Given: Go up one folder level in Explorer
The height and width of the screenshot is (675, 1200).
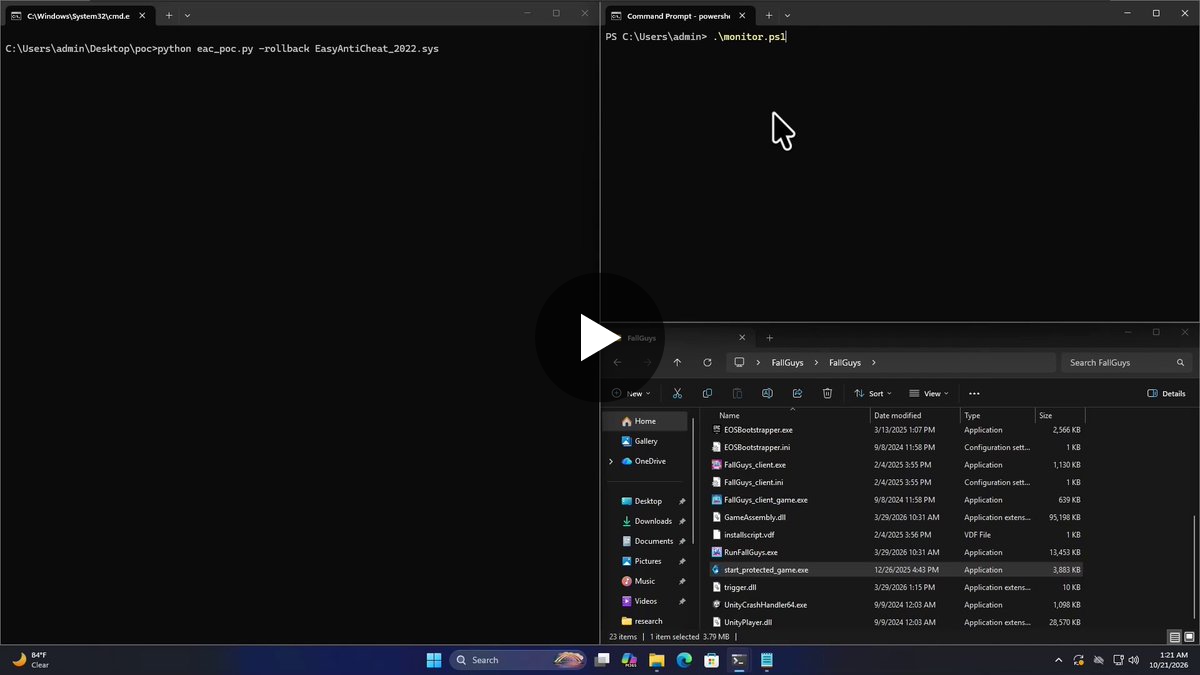Looking at the screenshot, I should tap(677, 363).
